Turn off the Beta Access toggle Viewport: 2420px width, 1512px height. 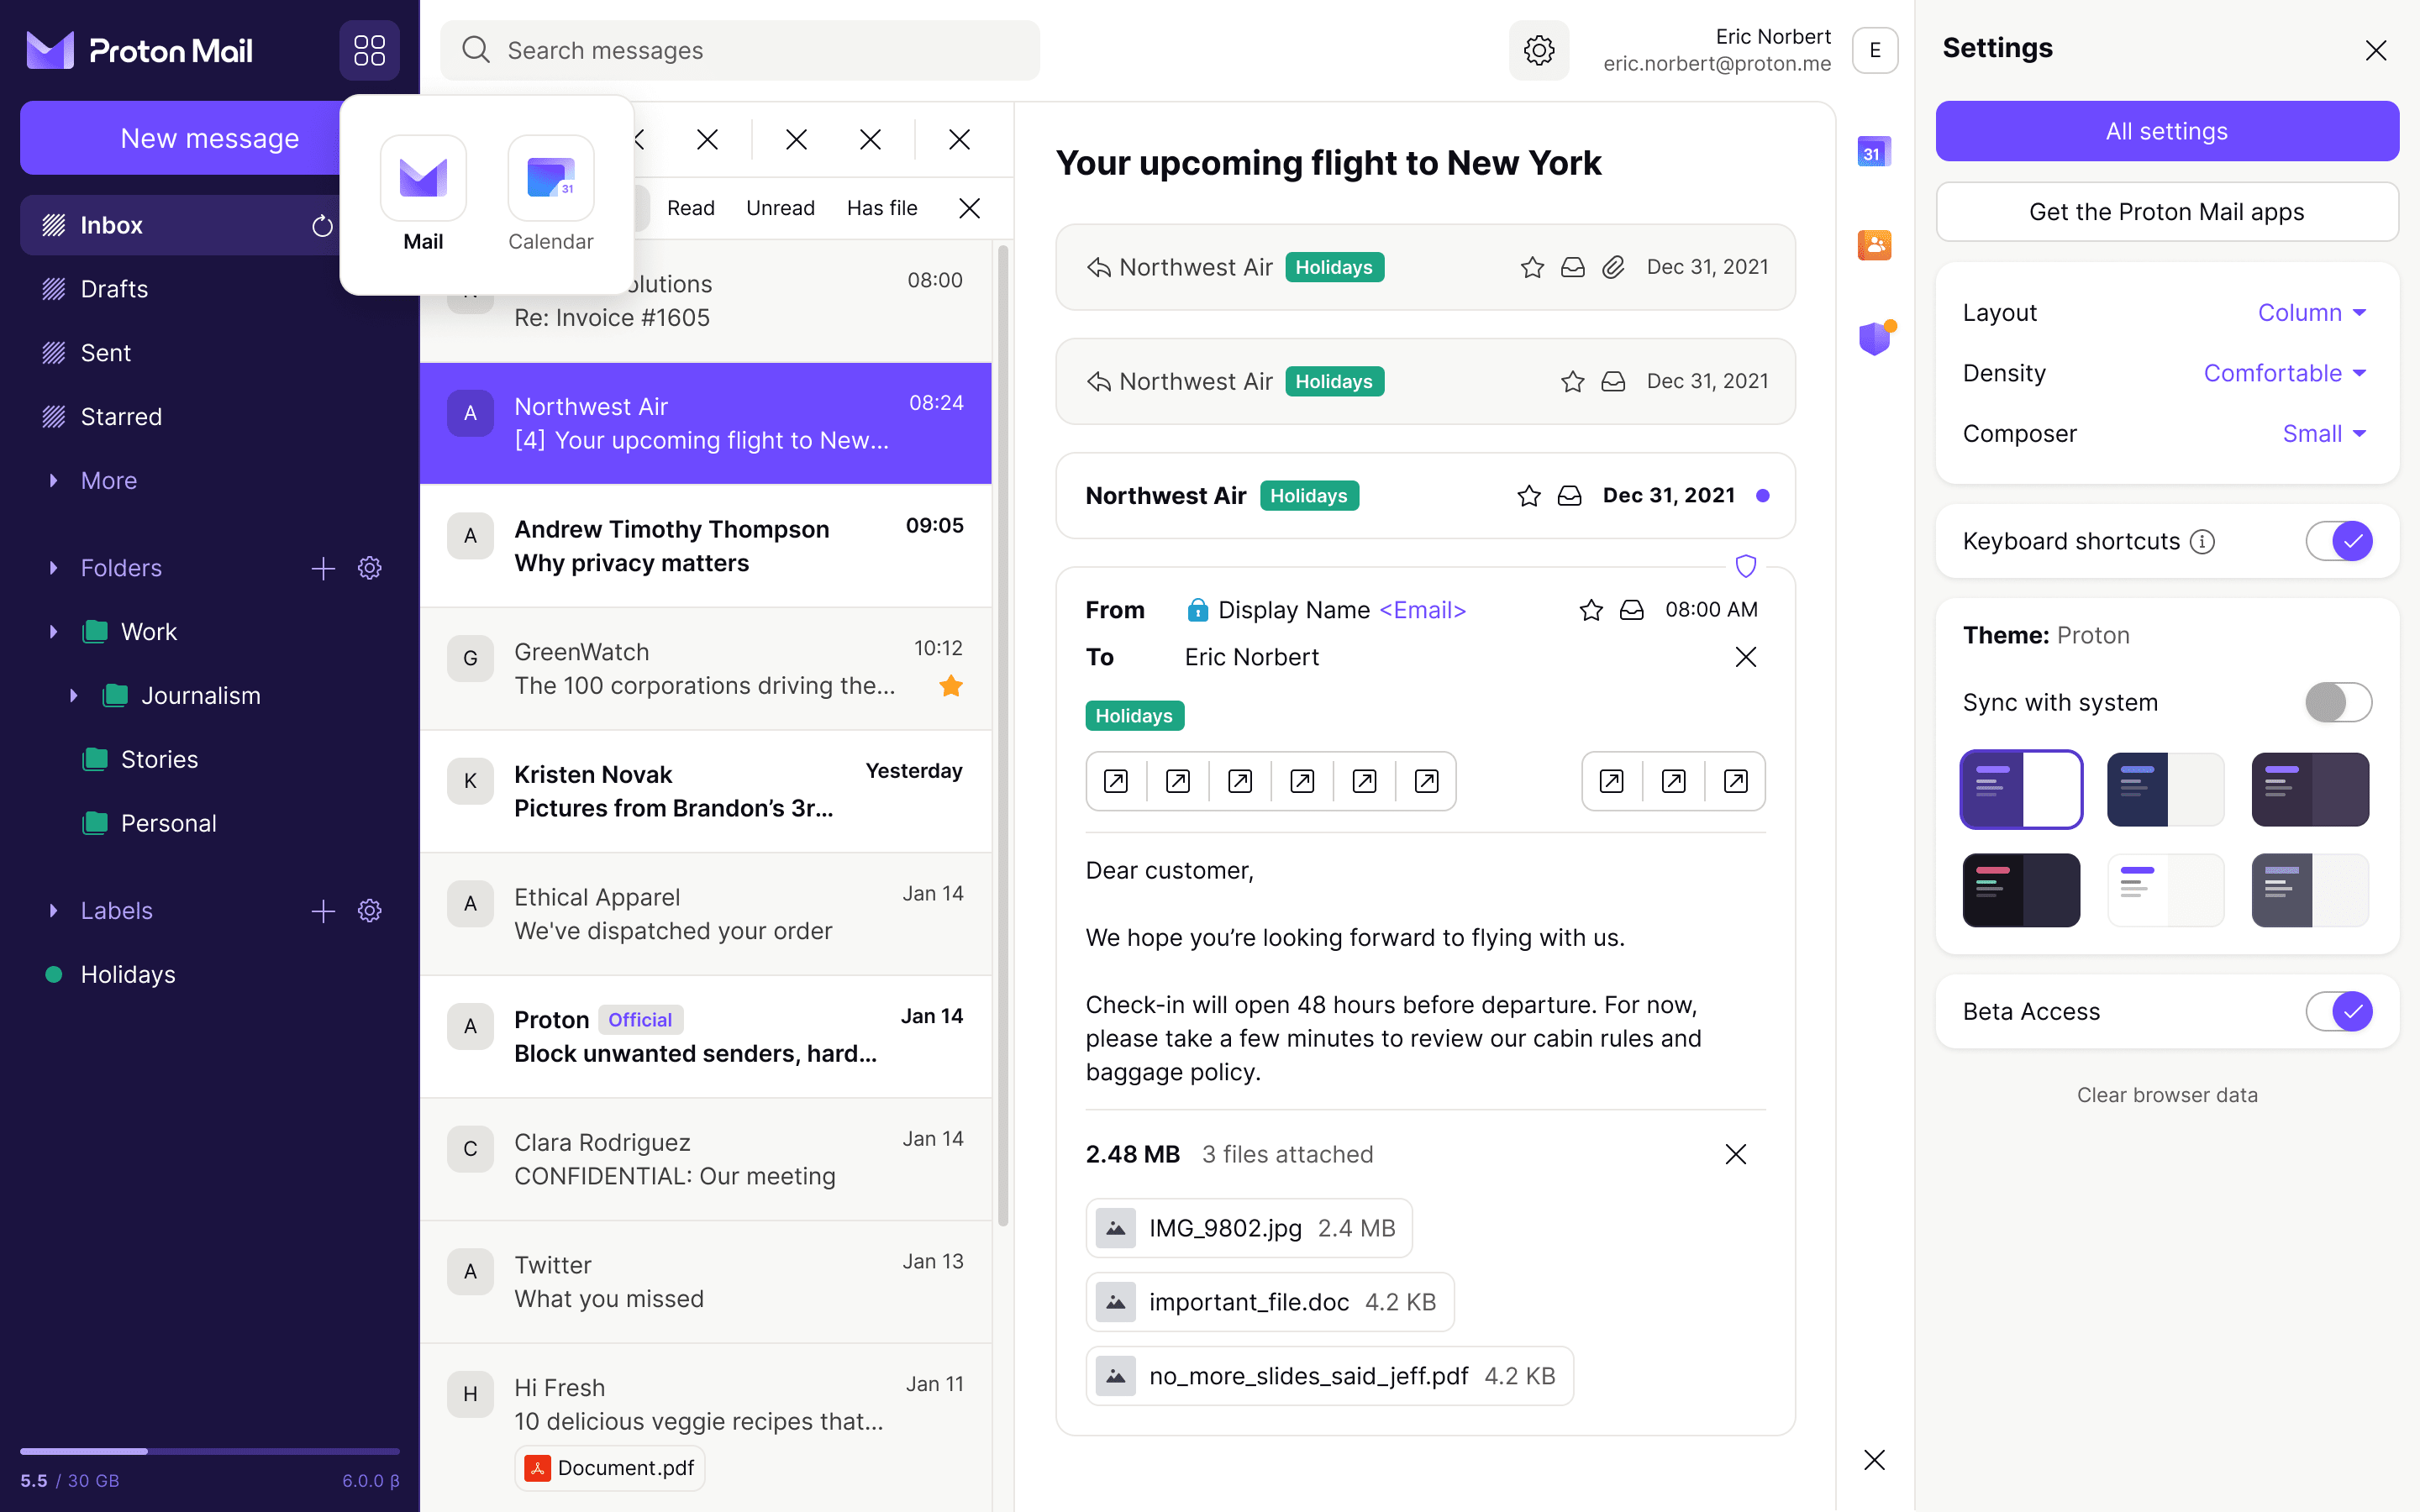2338,1011
